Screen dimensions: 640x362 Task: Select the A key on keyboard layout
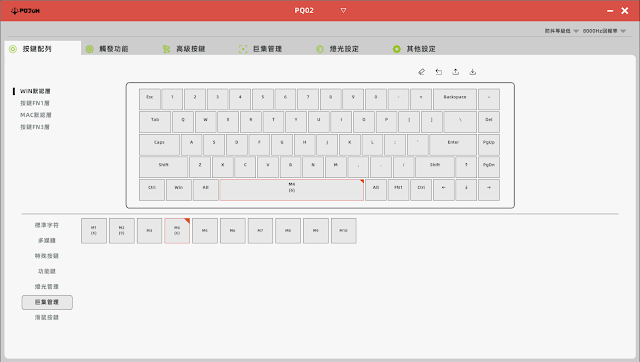point(191,144)
